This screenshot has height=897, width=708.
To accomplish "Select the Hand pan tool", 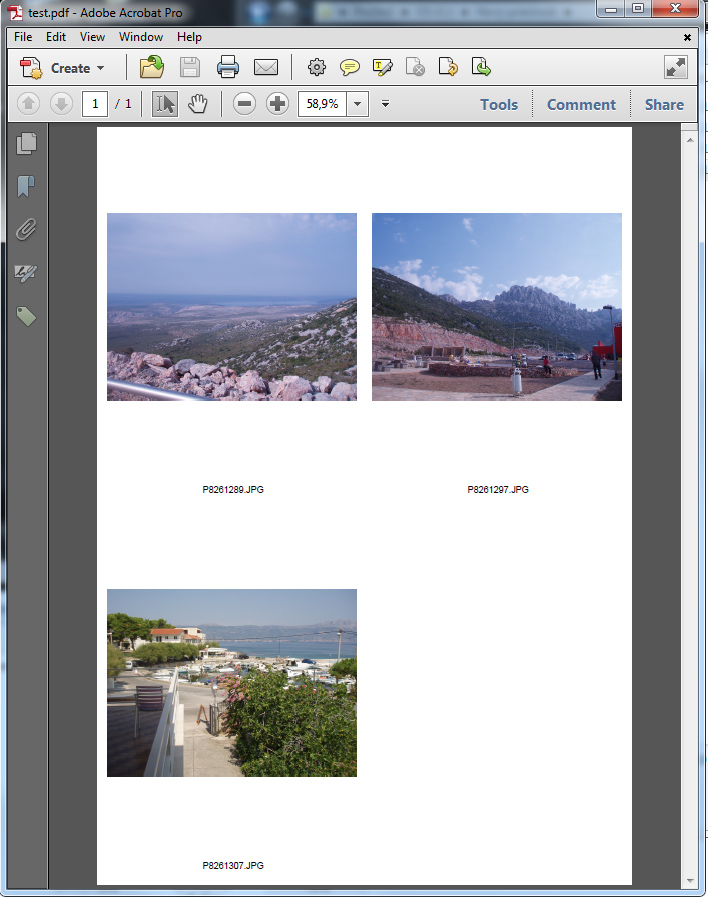I will [x=197, y=104].
